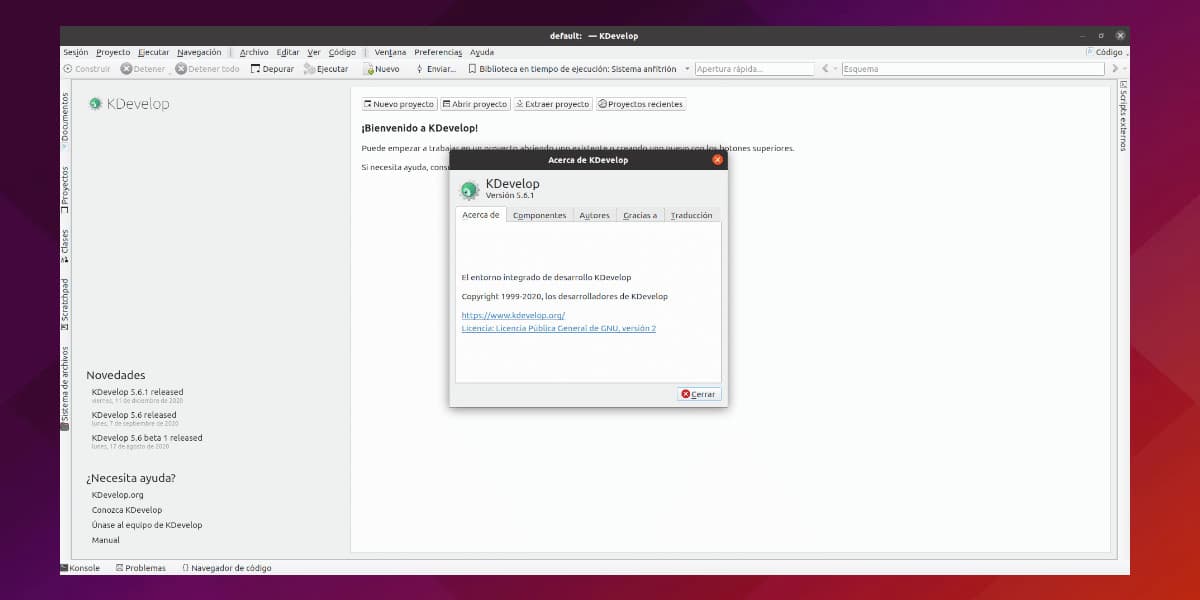Viewport: 1200px width, 600px height.
Task: Toggle the Problemas bottom panel
Action: [140, 568]
